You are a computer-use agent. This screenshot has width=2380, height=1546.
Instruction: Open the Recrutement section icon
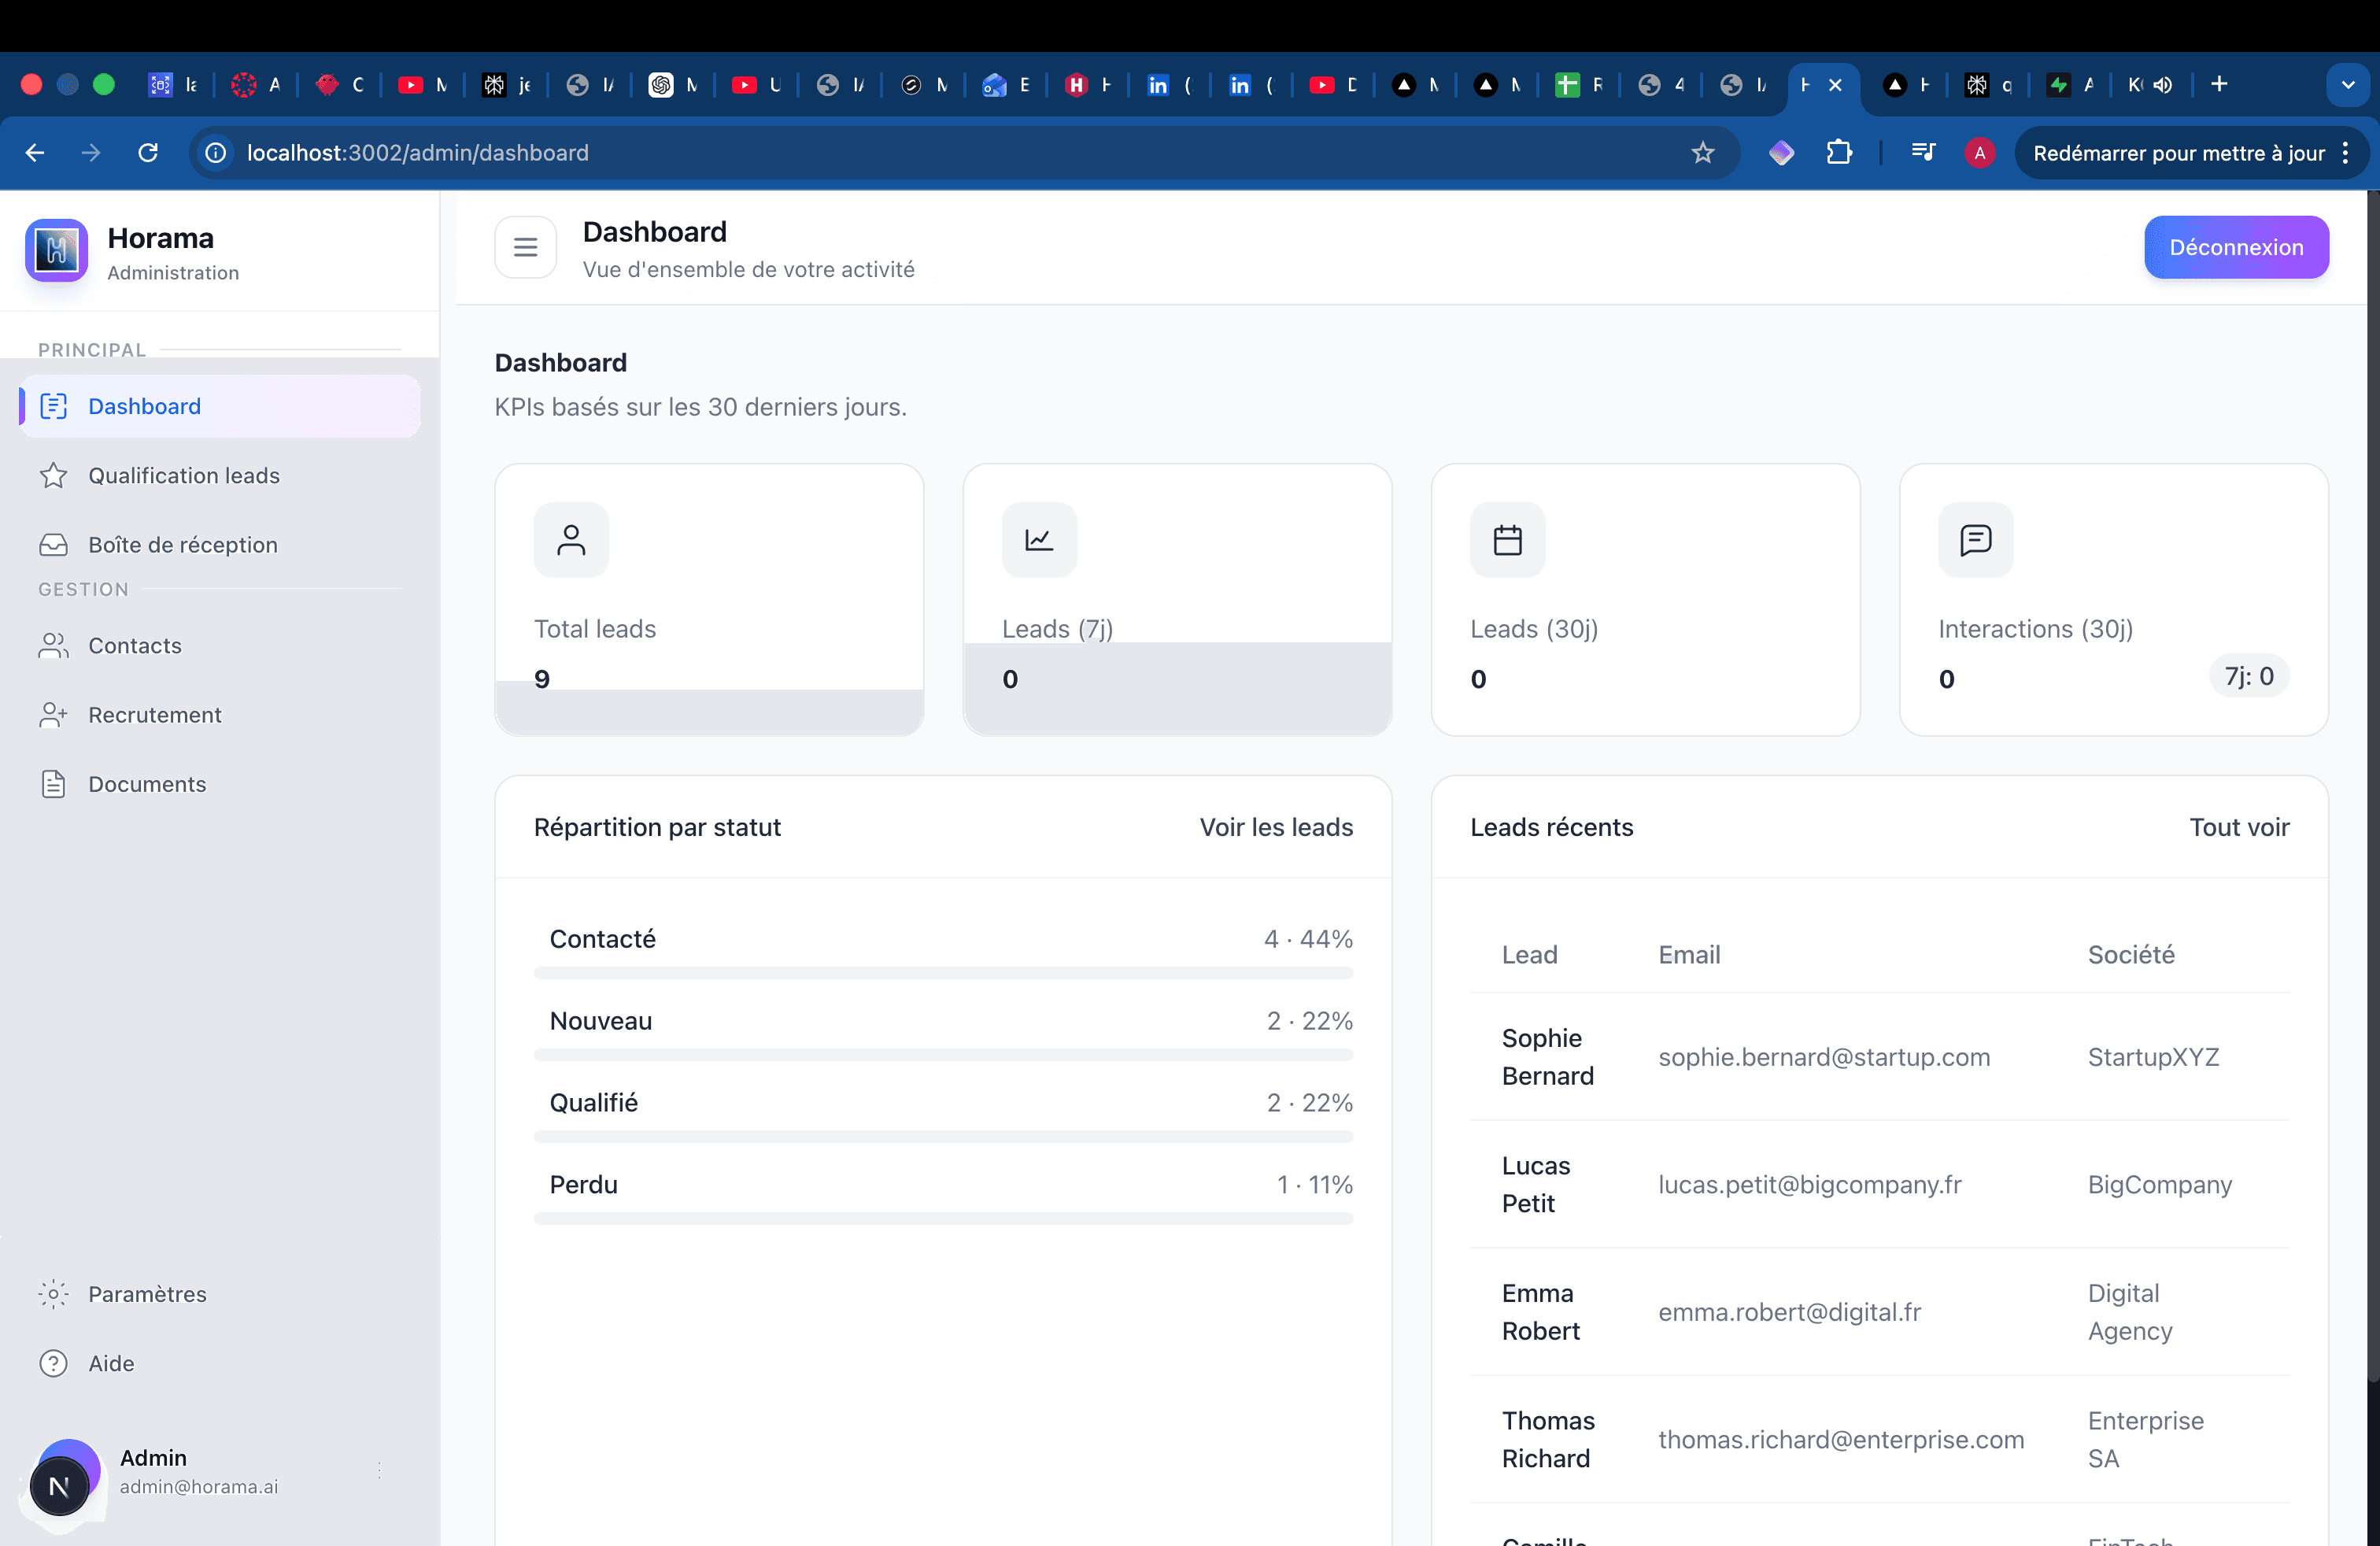(x=53, y=714)
